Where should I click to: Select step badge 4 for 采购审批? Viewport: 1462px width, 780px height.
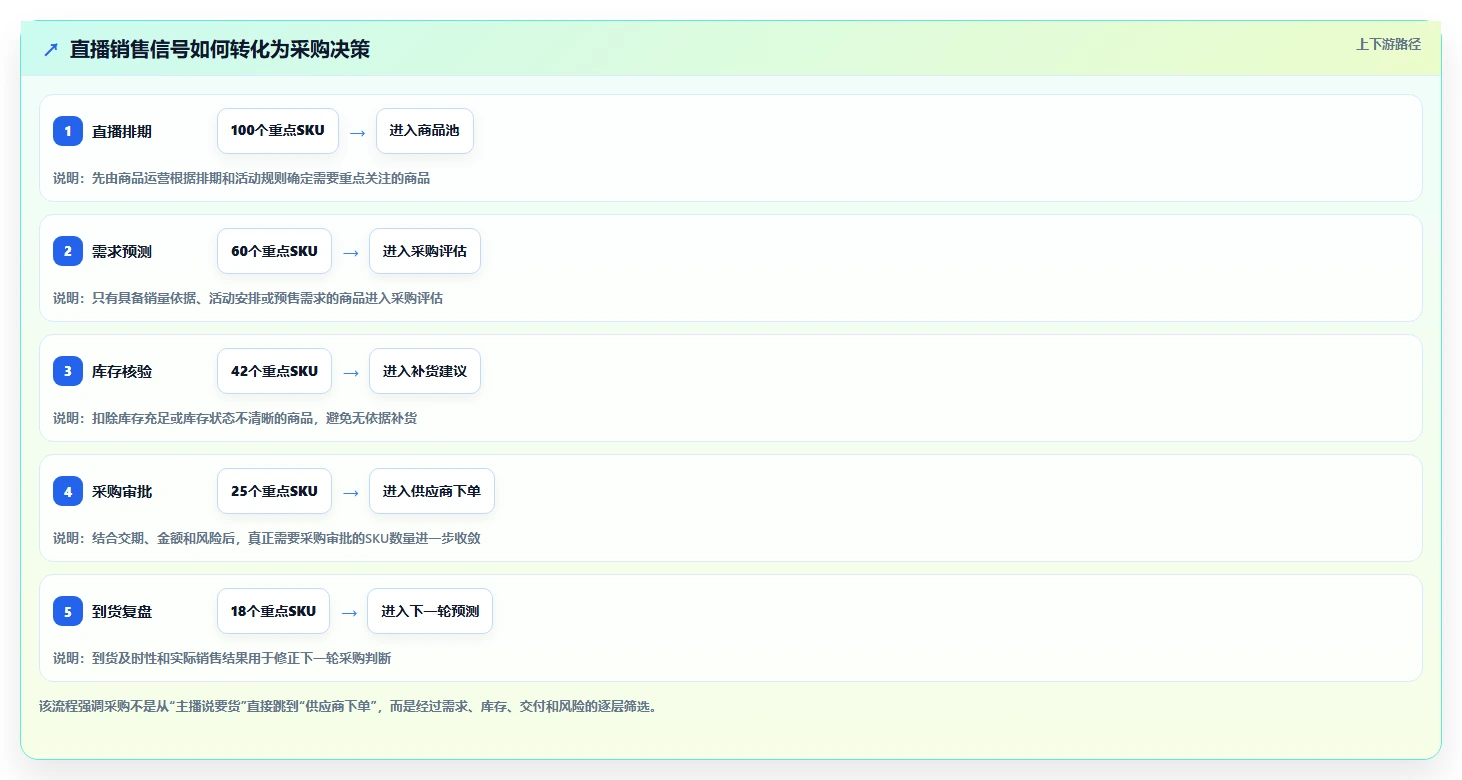[68, 491]
